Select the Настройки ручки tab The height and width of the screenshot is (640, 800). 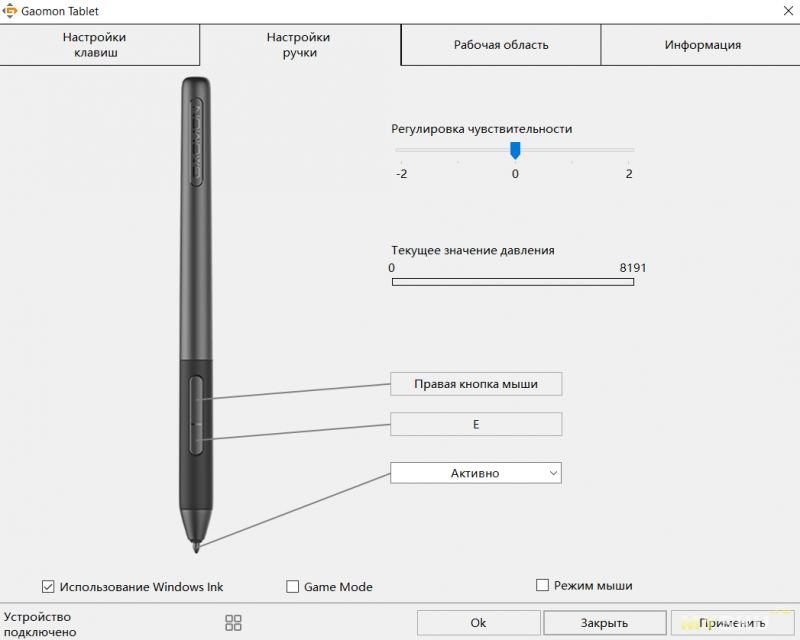tap(300, 45)
